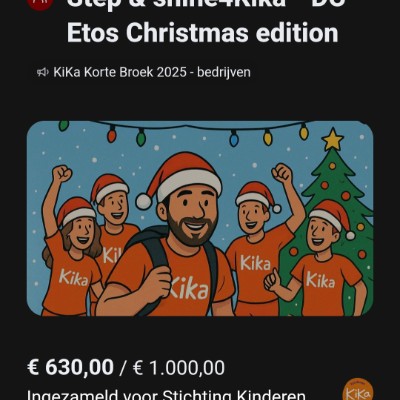Select the Etos Christmas edition title
The height and width of the screenshot is (400, 400).
click(203, 33)
